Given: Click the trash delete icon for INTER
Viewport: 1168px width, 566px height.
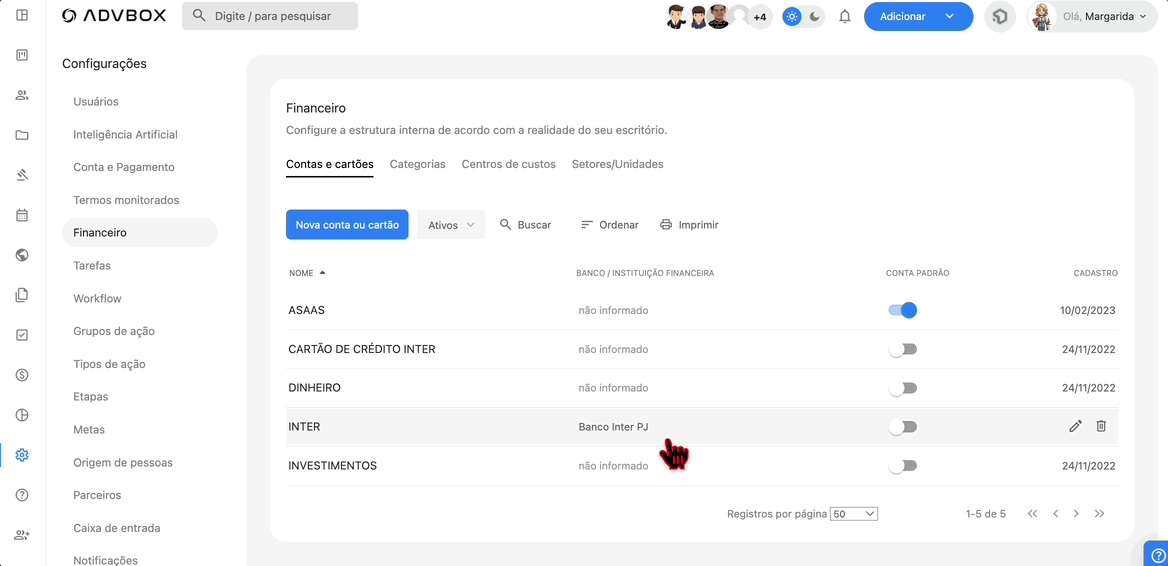Looking at the screenshot, I should 1101,426.
